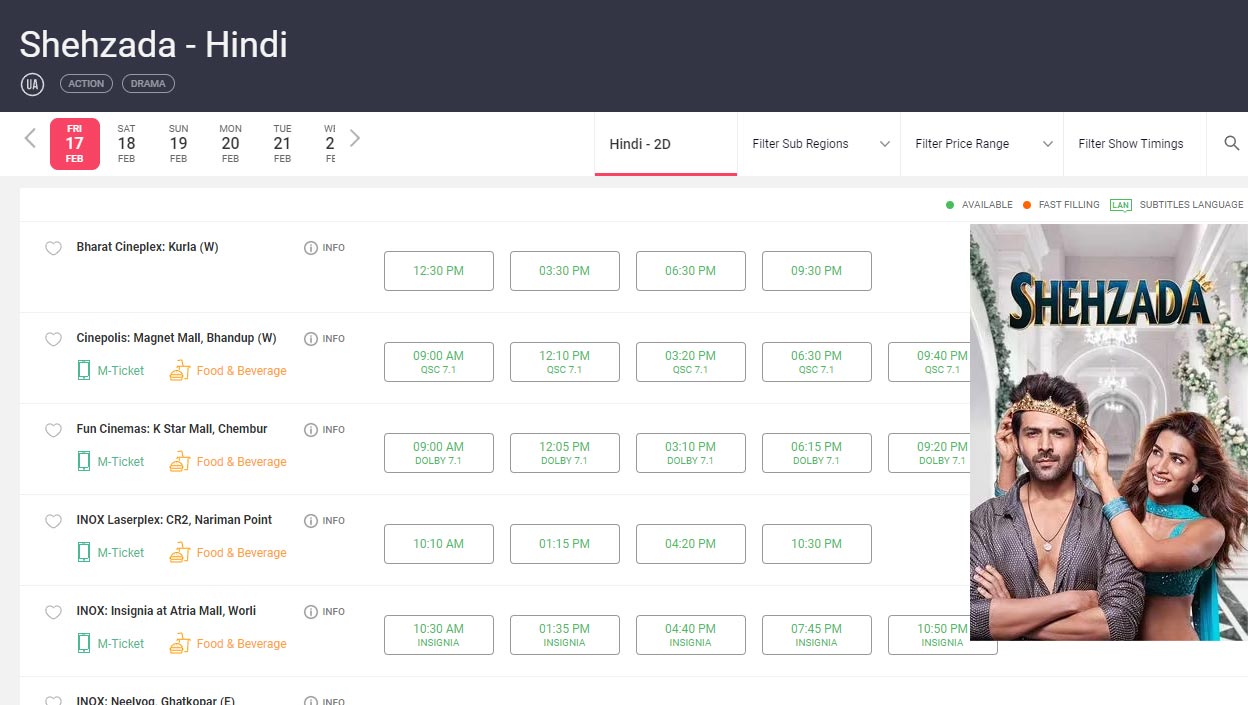1248x705 pixels.
Task: Expand Filter Sub Regions dropdown
Action: tap(820, 144)
